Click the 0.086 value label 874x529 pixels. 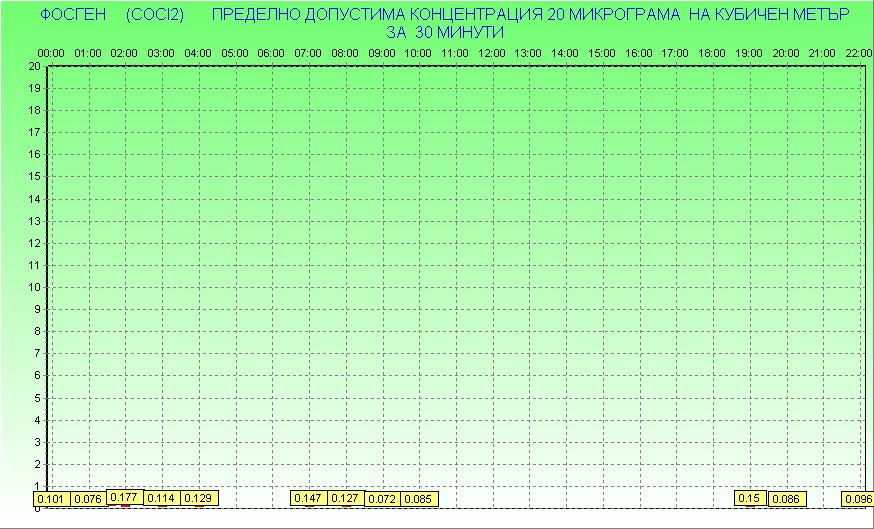coord(787,498)
